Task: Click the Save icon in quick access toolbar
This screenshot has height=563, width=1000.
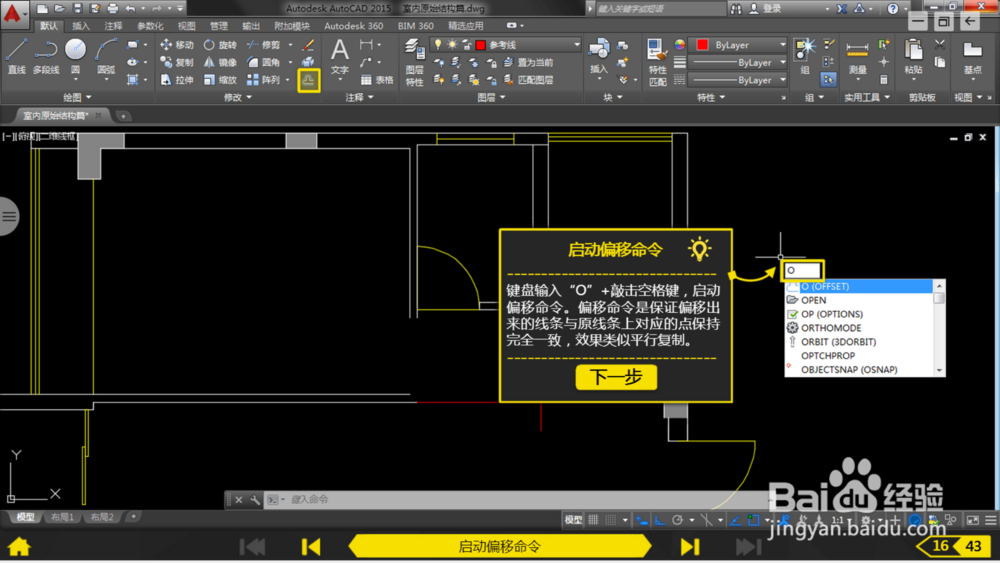Action: click(x=77, y=8)
